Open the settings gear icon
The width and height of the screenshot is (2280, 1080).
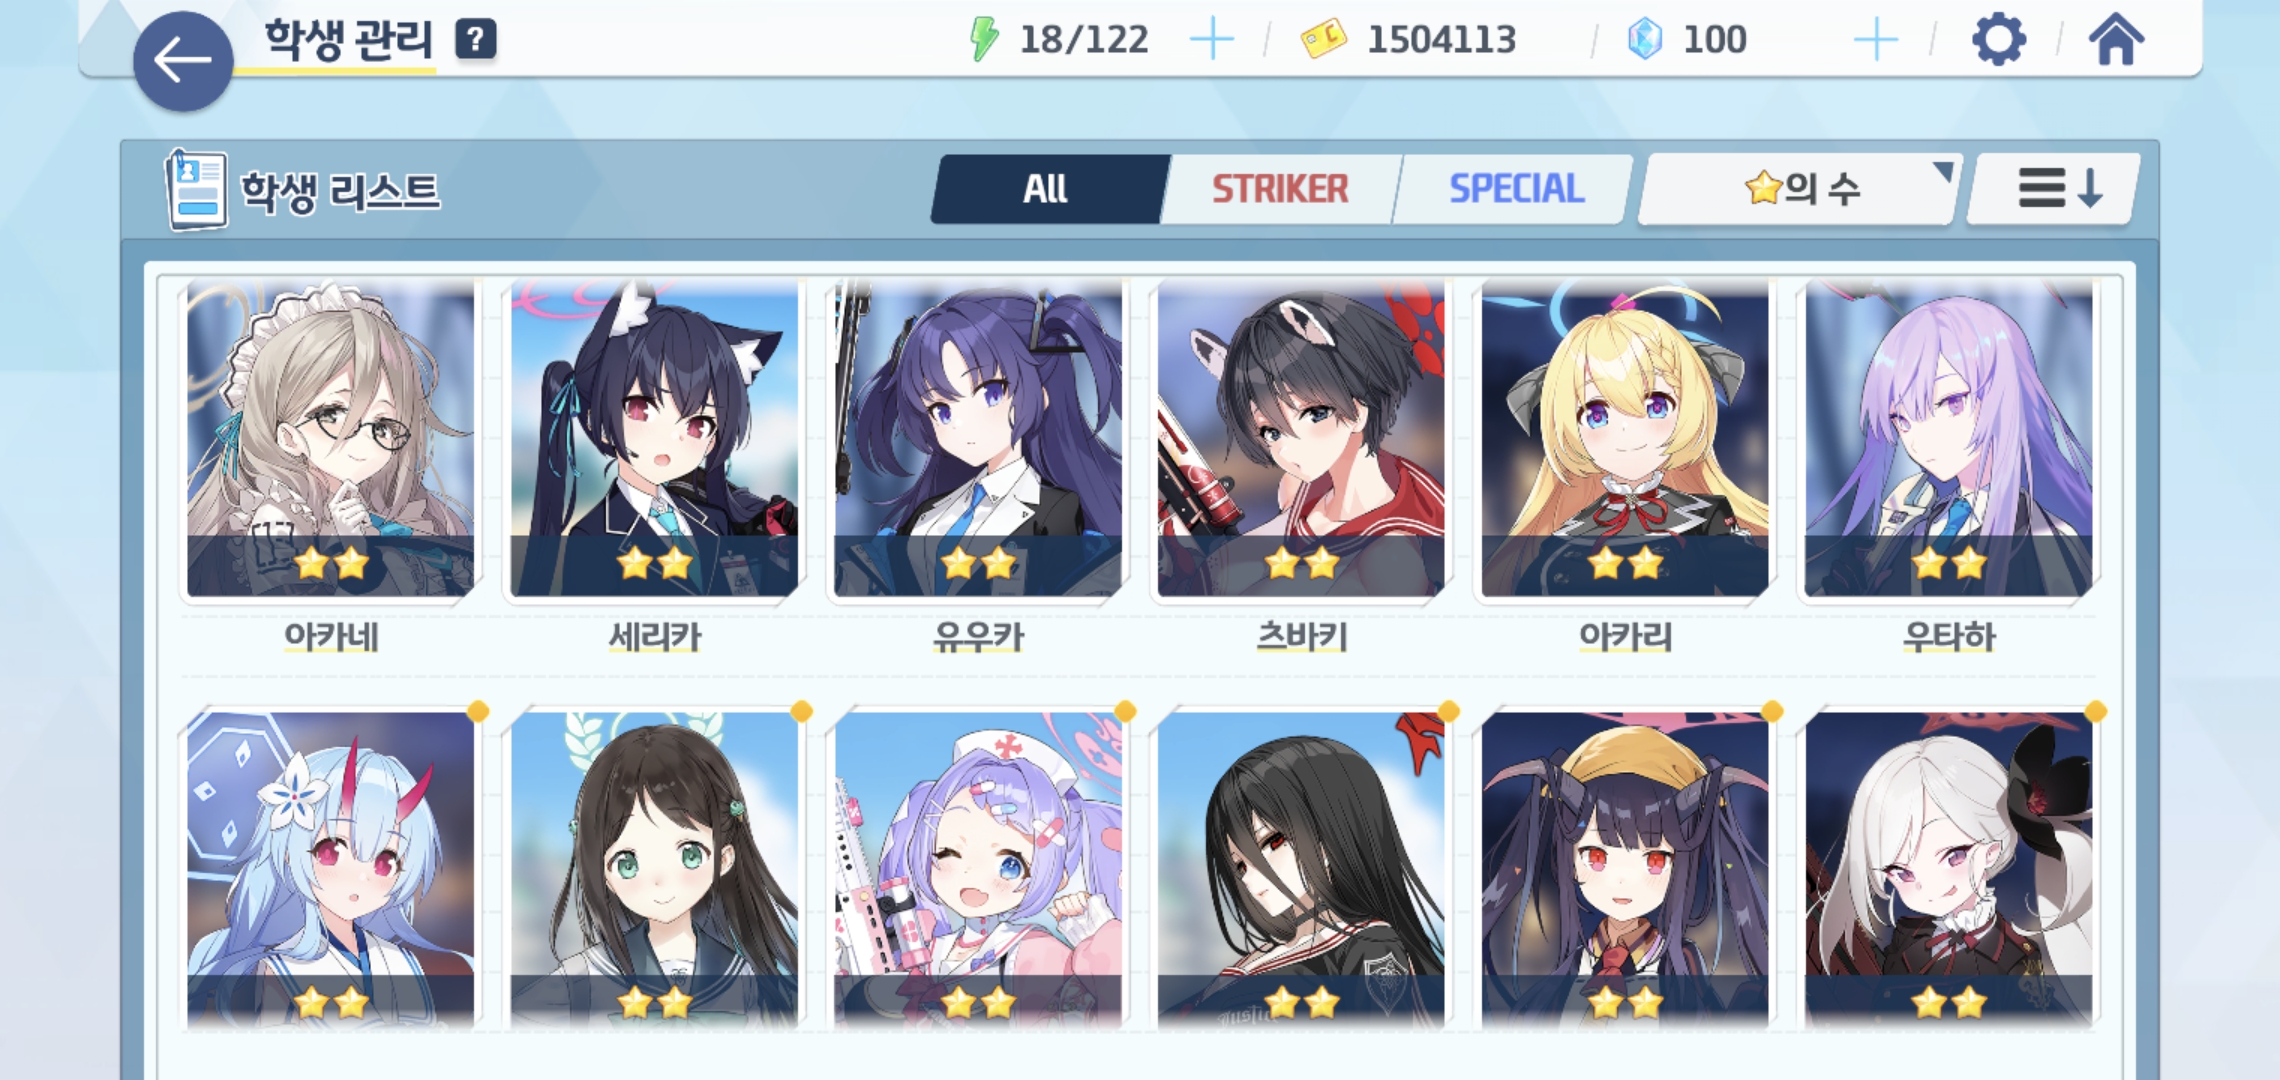click(1999, 40)
